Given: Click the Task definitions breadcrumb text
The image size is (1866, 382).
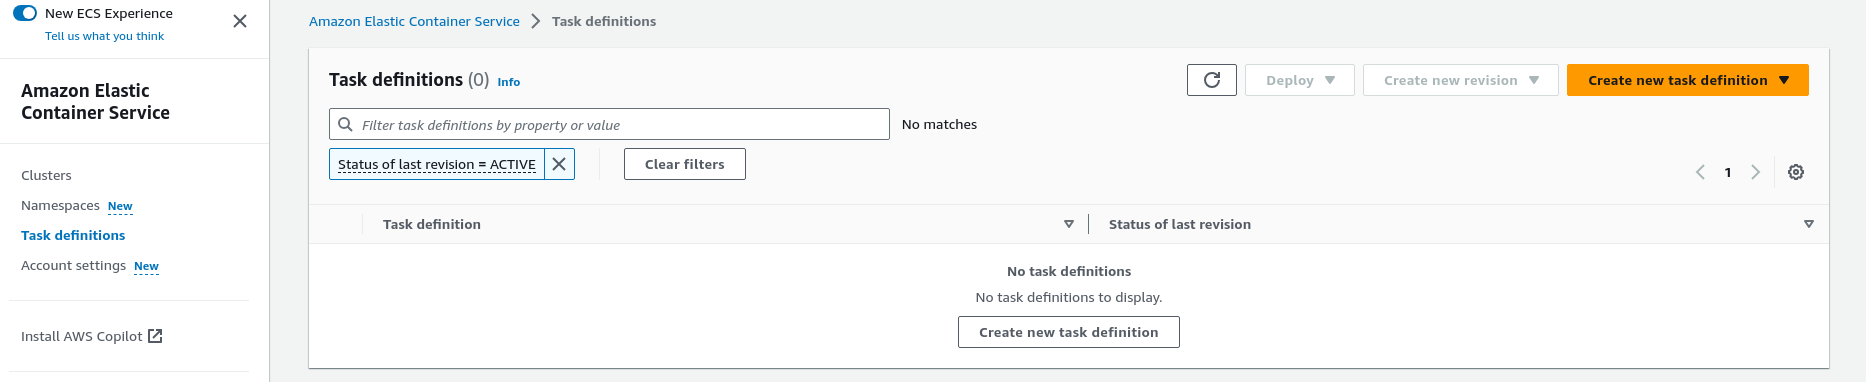Looking at the screenshot, I should coord(604,21).
